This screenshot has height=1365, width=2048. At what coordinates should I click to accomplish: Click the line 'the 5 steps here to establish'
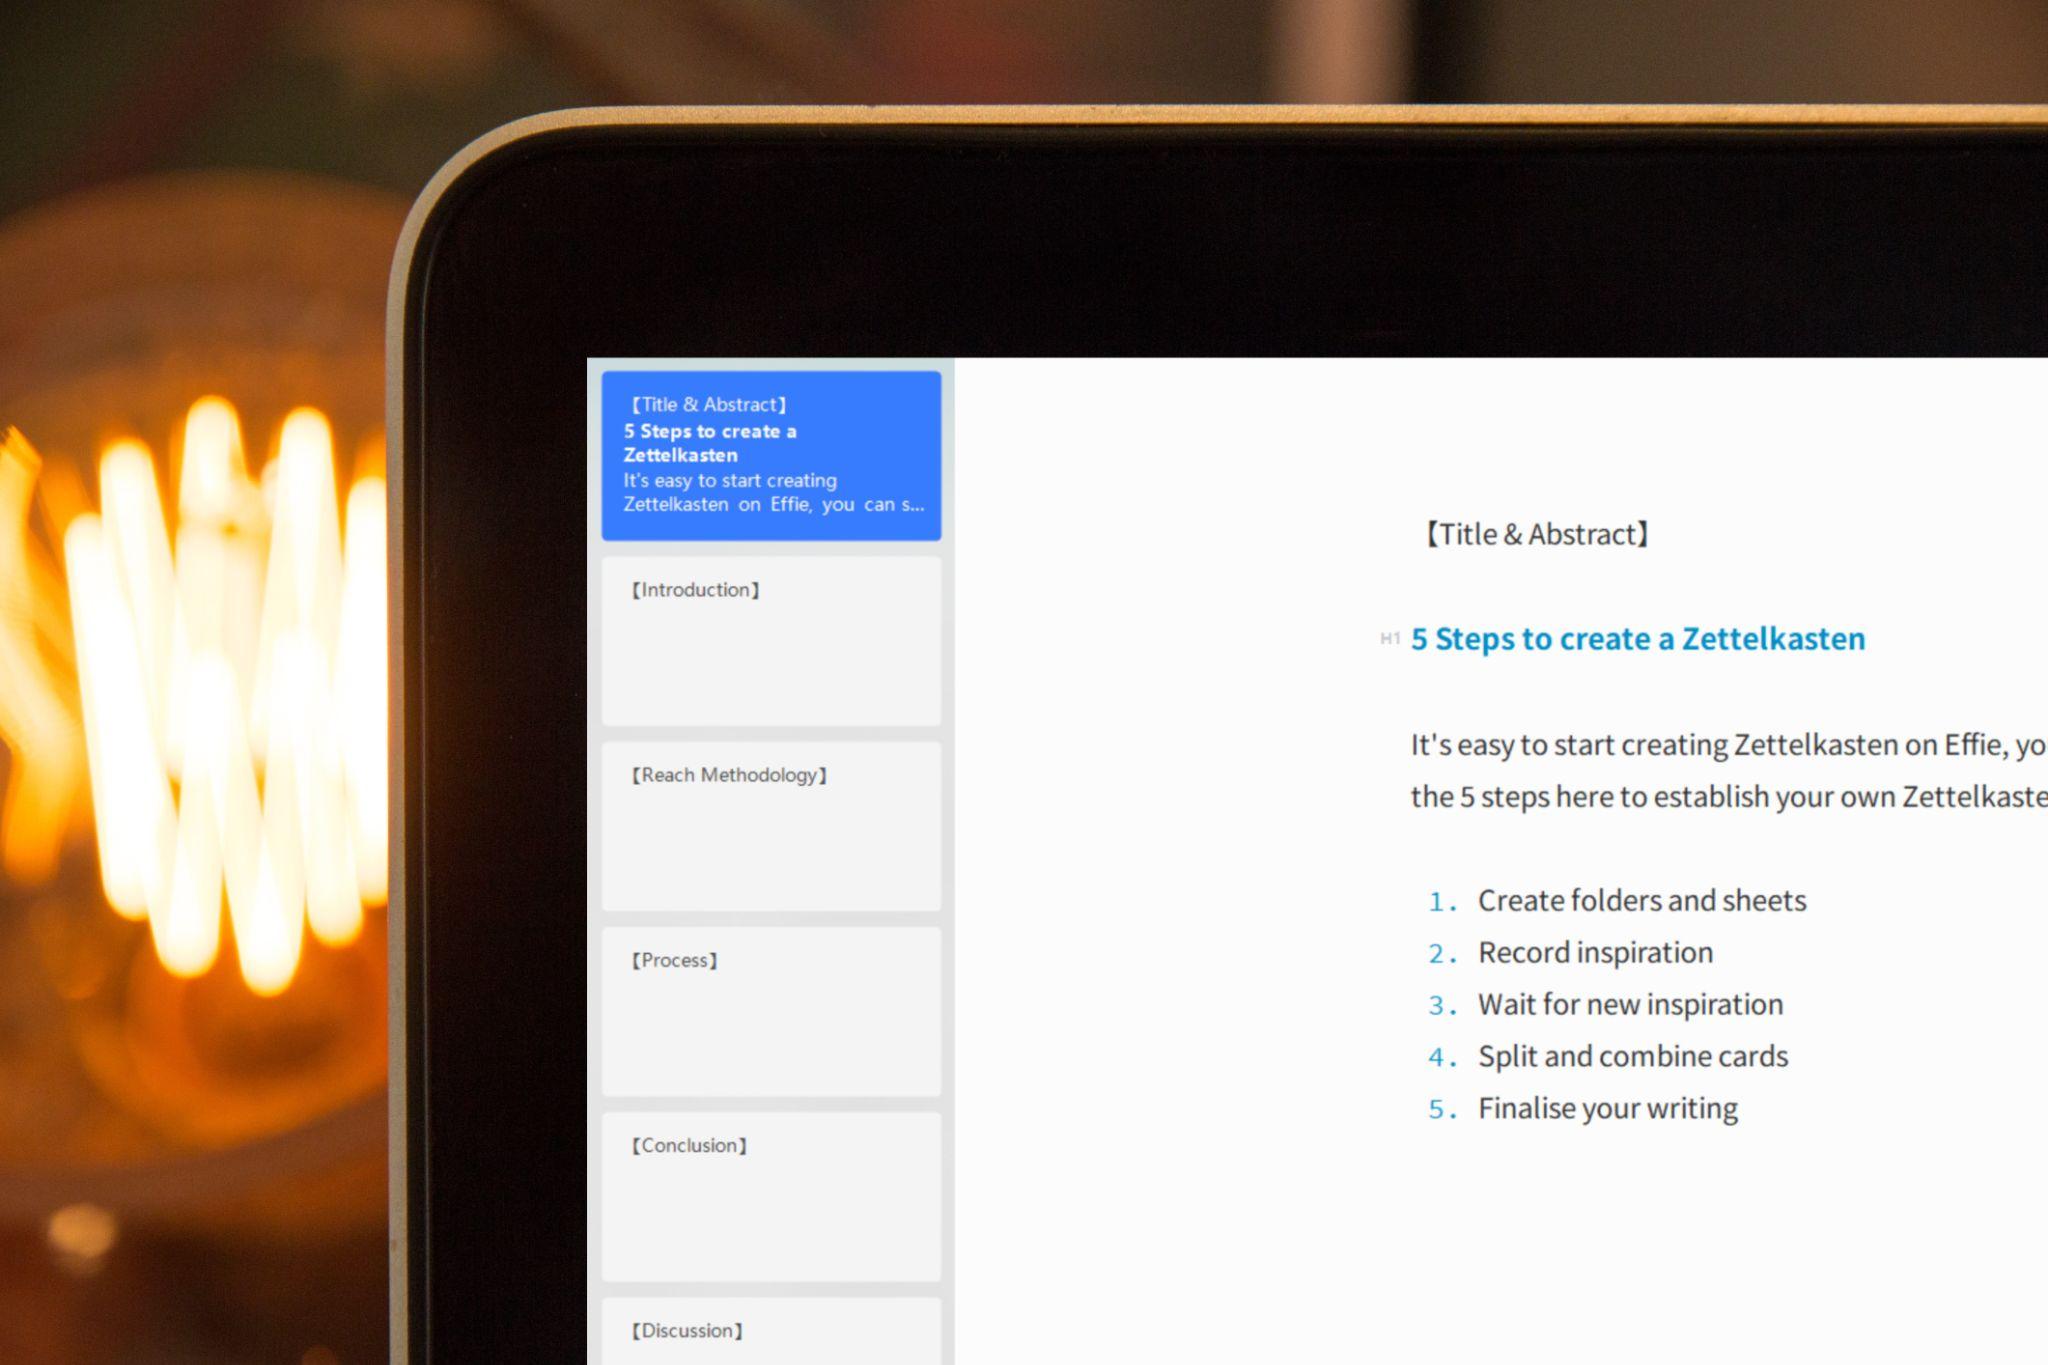click(x=1729, y=797)
